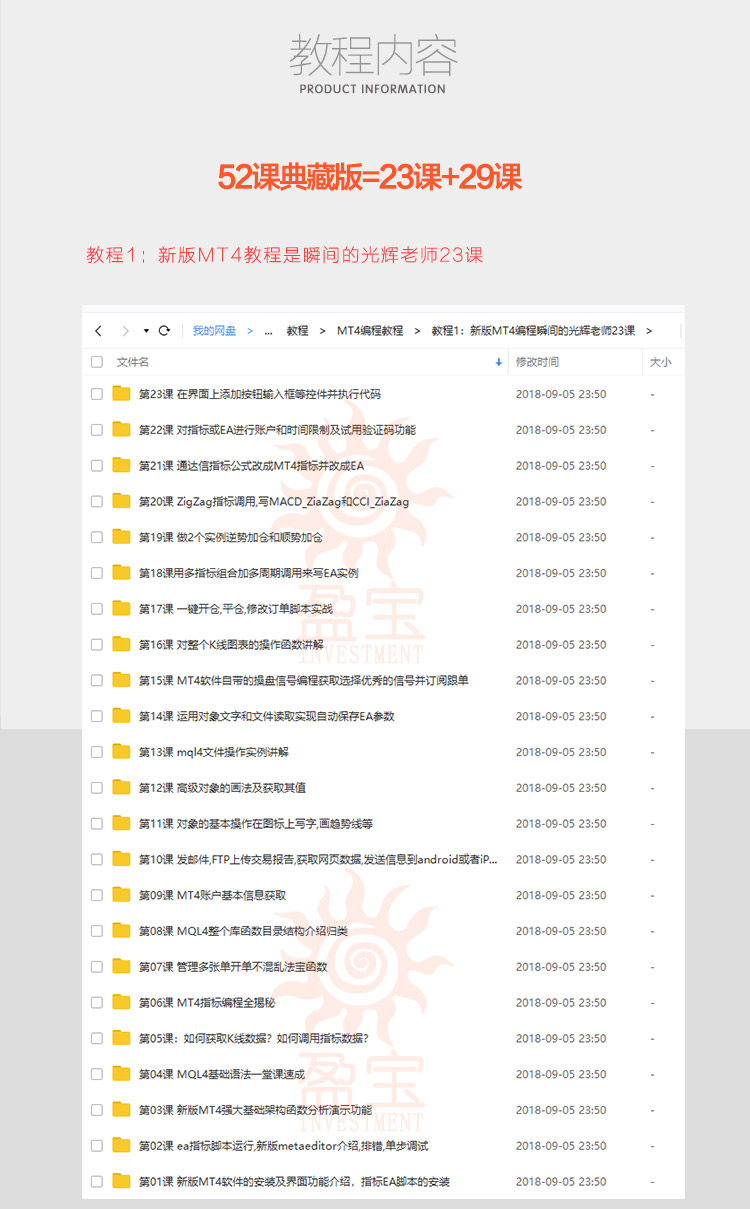Click the 第11课 folder icon
This screenshot has height=1209, width=750.
coord(122,823)
